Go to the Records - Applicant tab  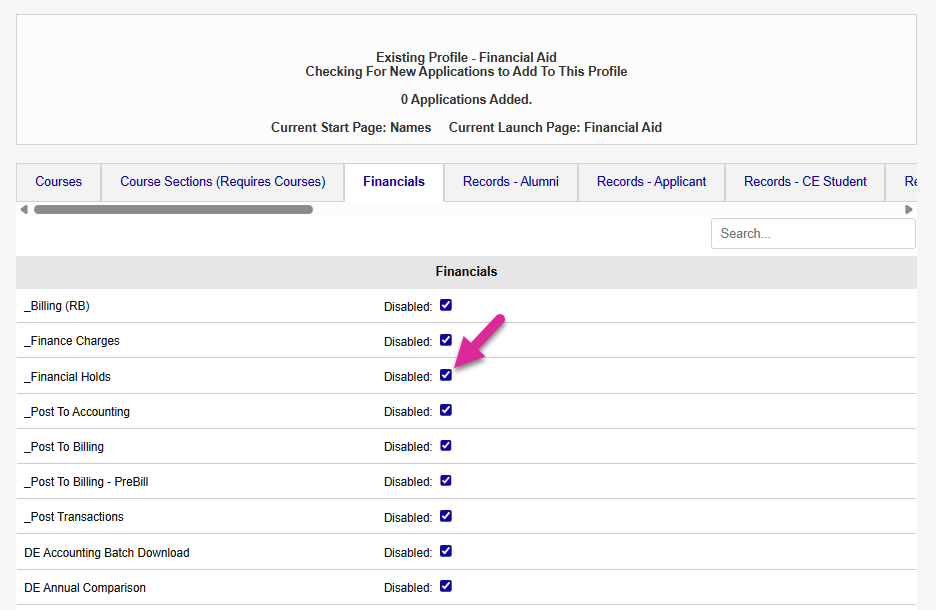(x=651, y=182)
